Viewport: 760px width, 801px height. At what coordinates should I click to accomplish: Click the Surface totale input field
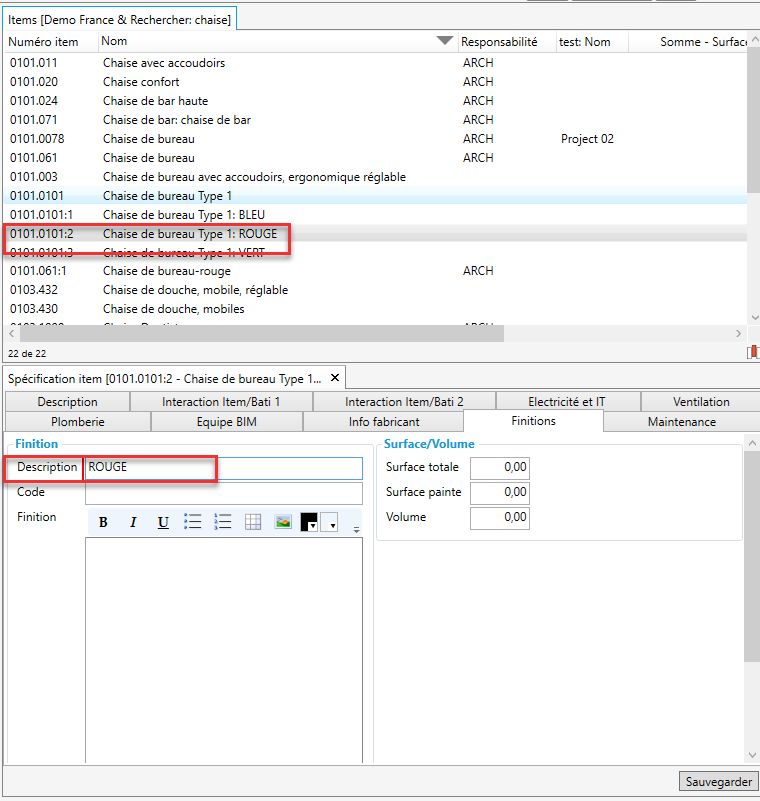click(x=499, y=468)
